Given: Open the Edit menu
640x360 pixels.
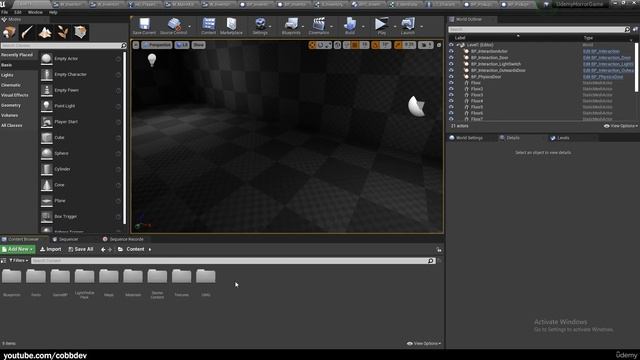Looking at the screenshot, I should (18, 12).
